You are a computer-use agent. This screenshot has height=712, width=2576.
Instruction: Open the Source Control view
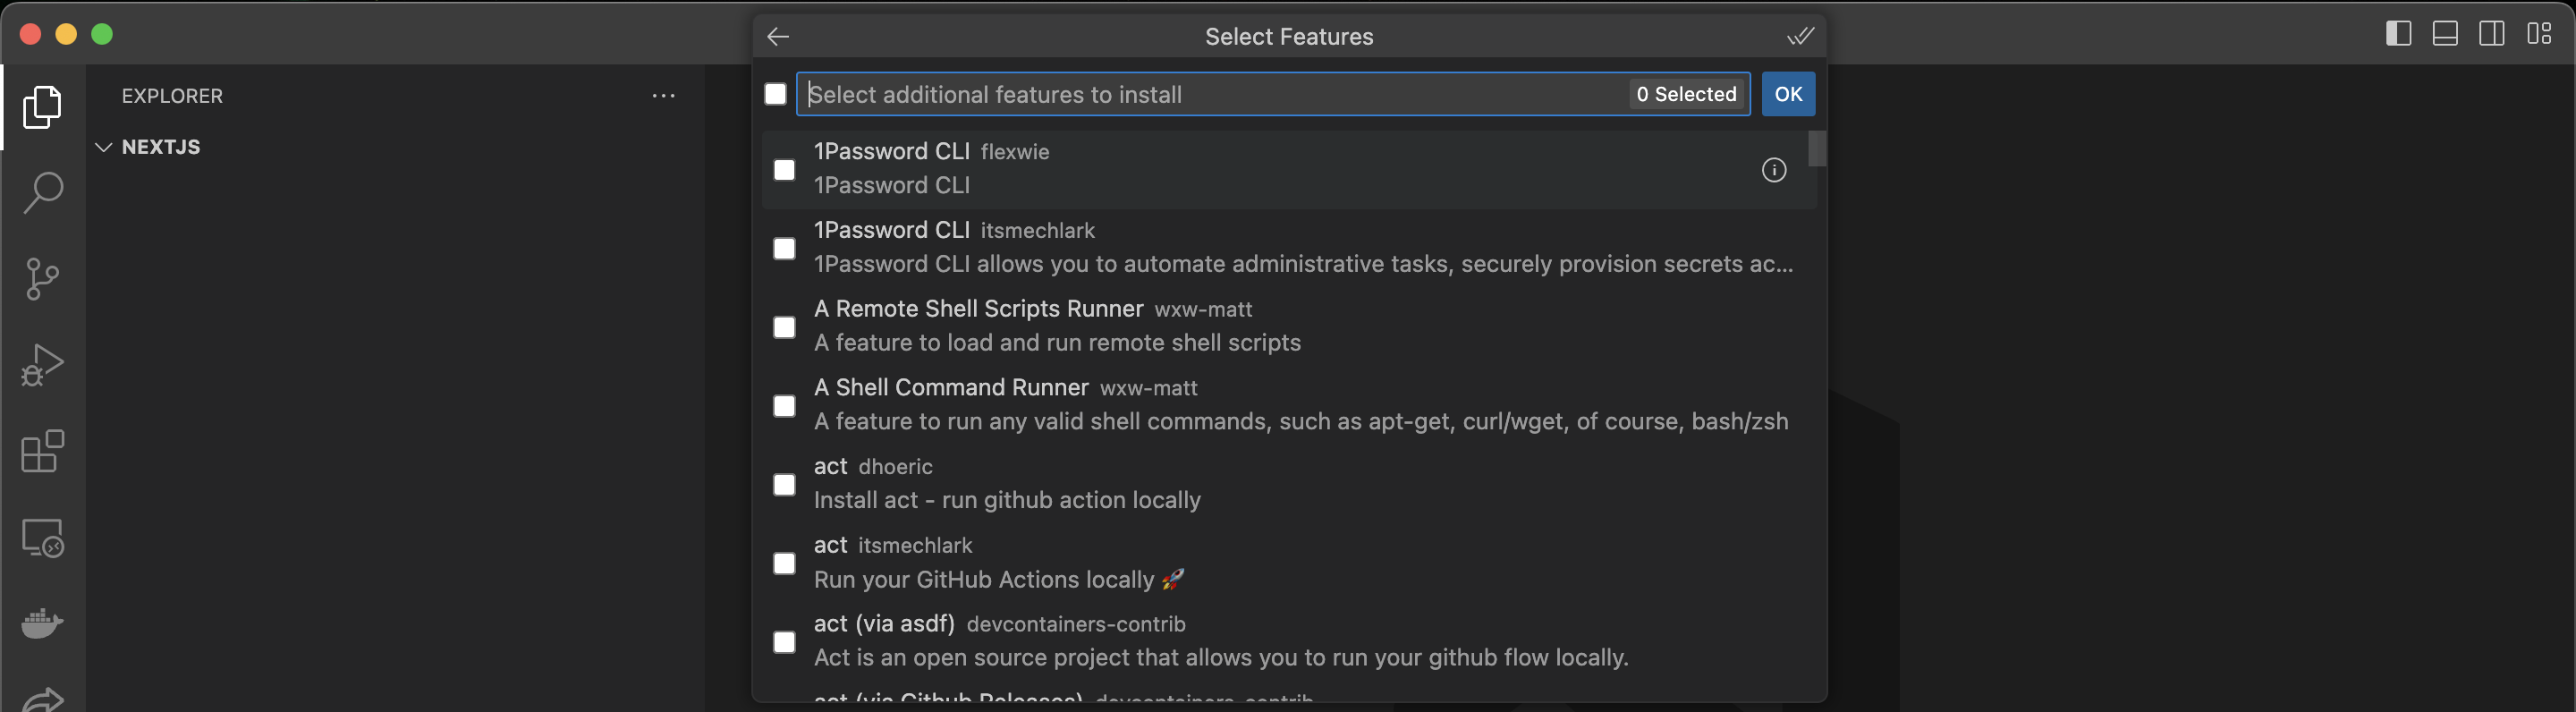pos(43,279)
